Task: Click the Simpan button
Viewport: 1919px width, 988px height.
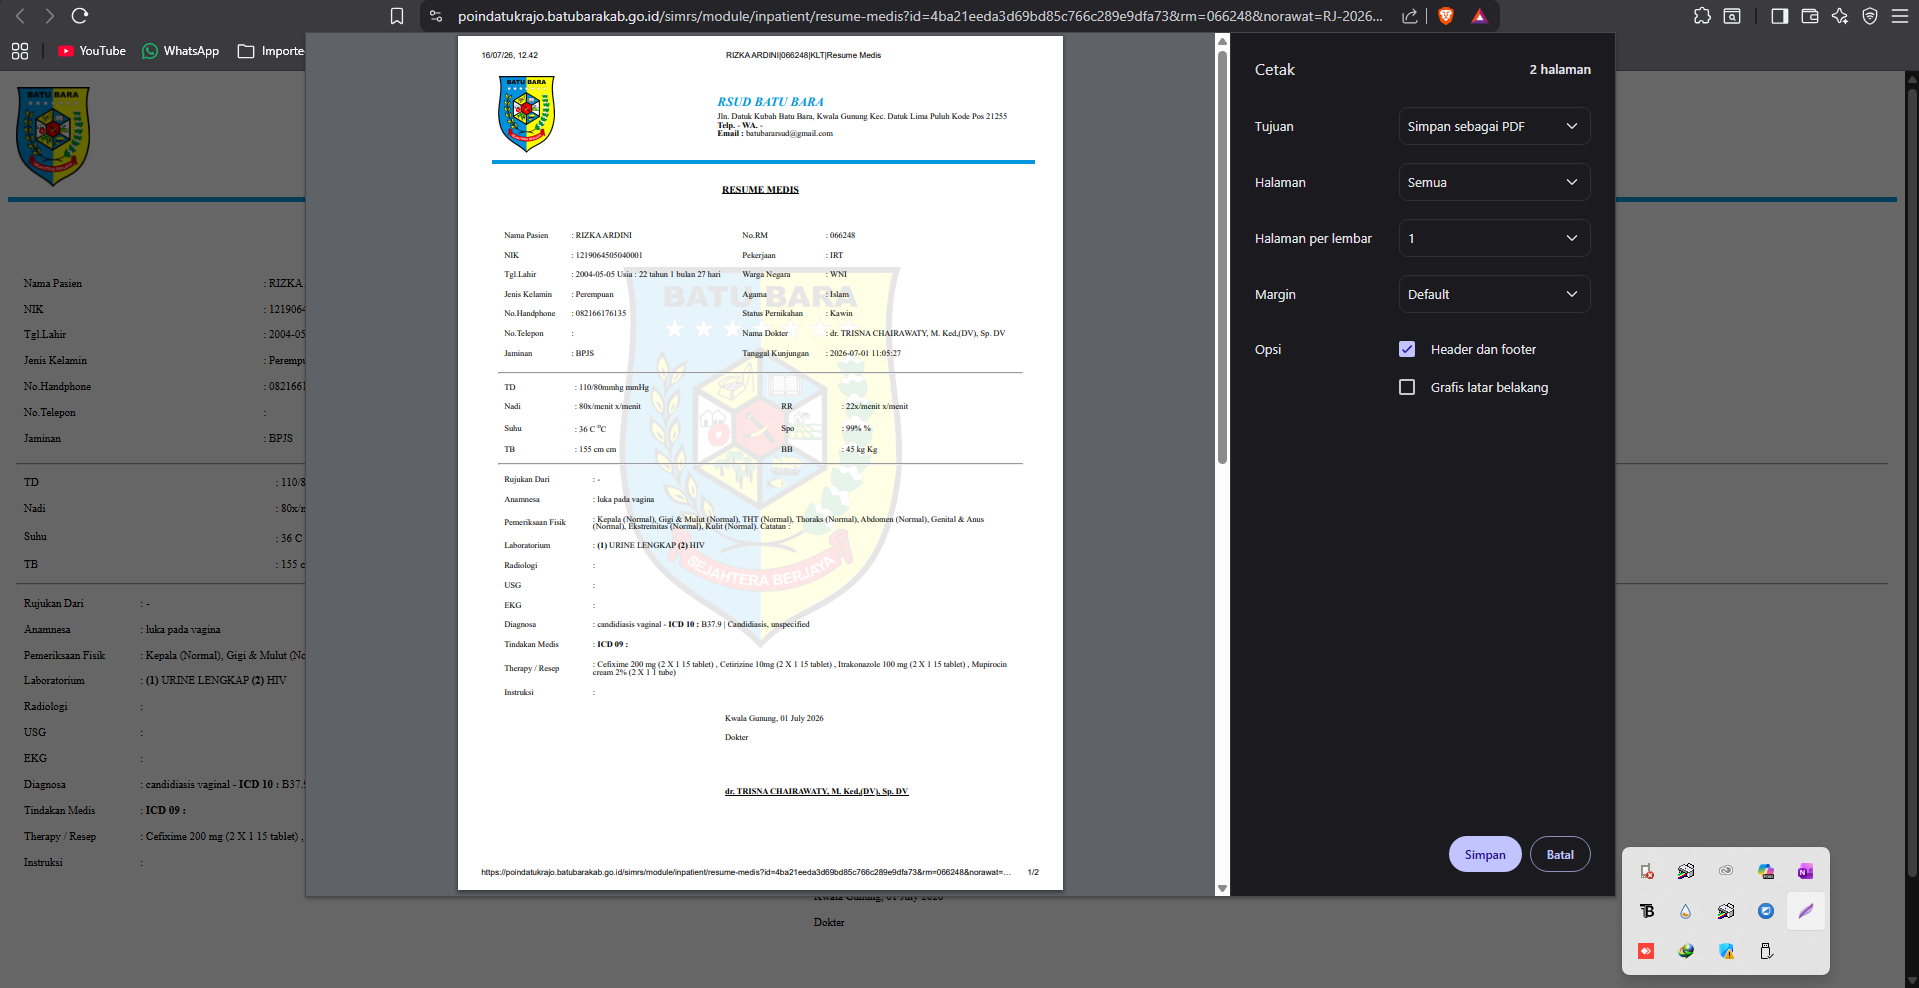Action: coord(1485,854)
